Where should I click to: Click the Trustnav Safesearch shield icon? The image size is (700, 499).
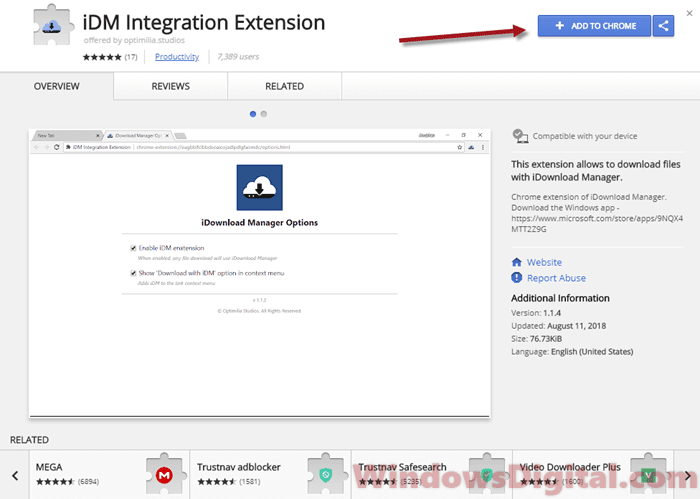487,475
